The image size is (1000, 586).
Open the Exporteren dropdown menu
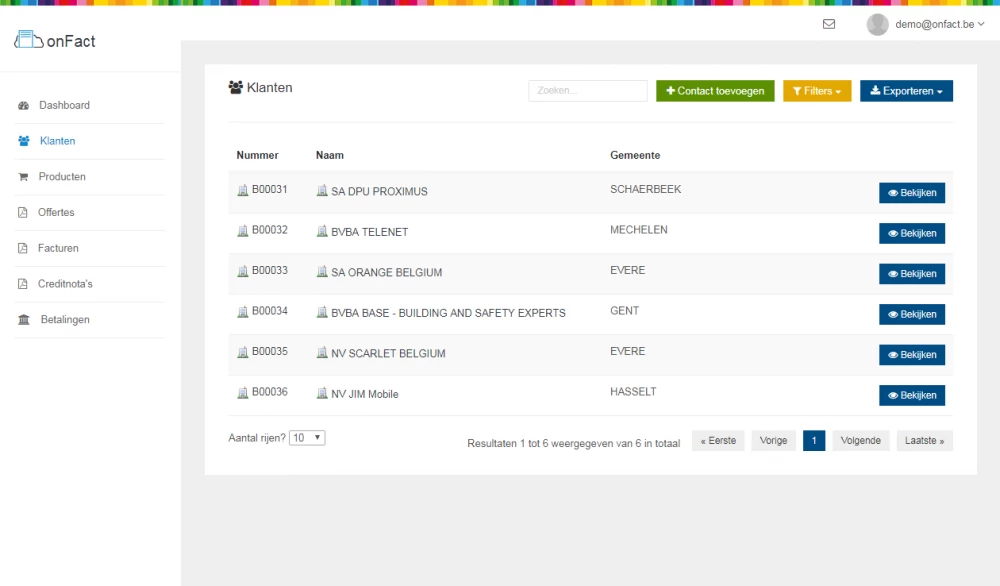point(906,91)
